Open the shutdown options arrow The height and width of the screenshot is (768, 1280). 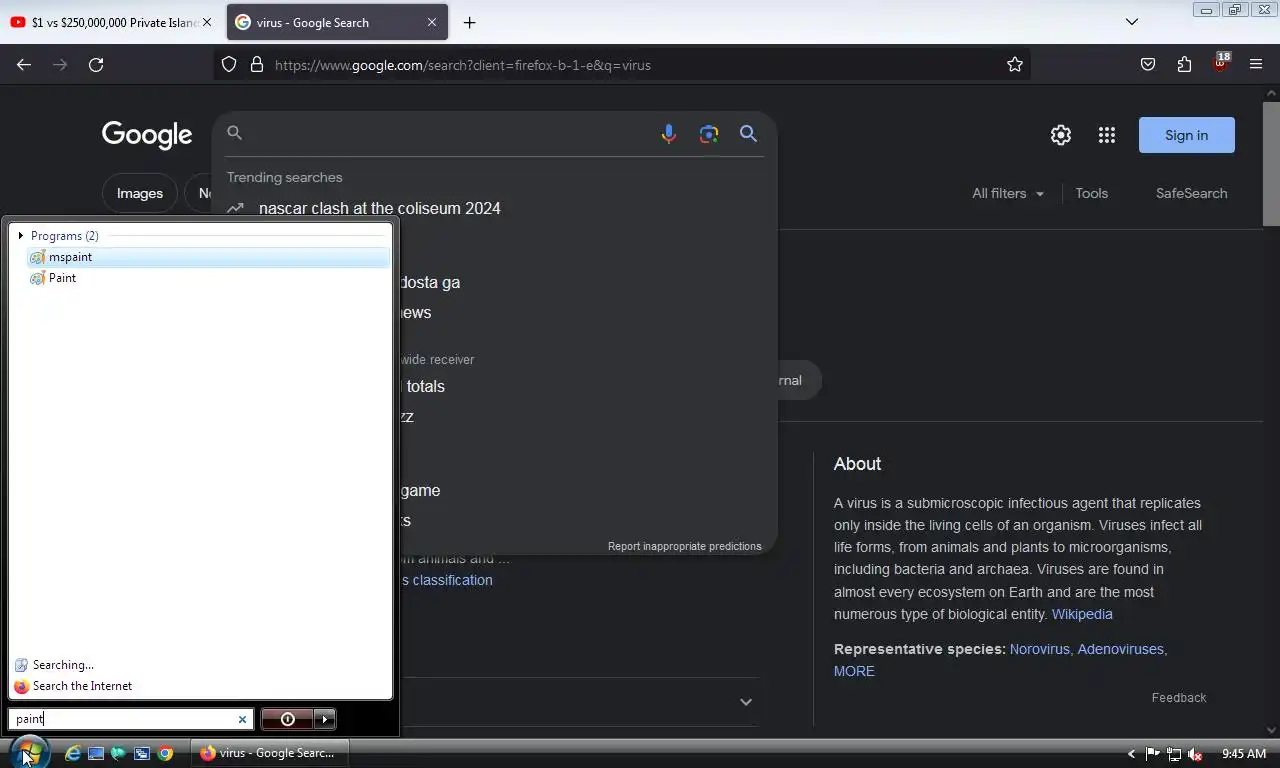325,719
